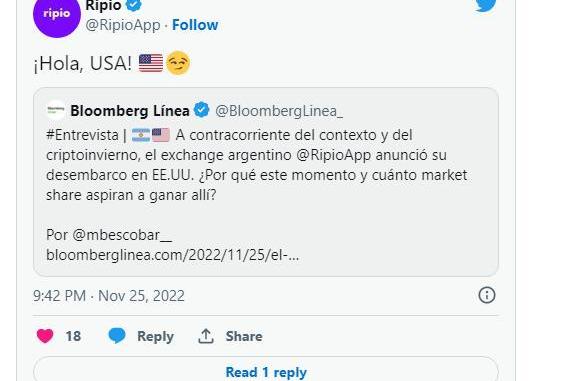Open the Ripio display name
The width and height of the screenshot is (564, 381).
click(x=103, y=5)
